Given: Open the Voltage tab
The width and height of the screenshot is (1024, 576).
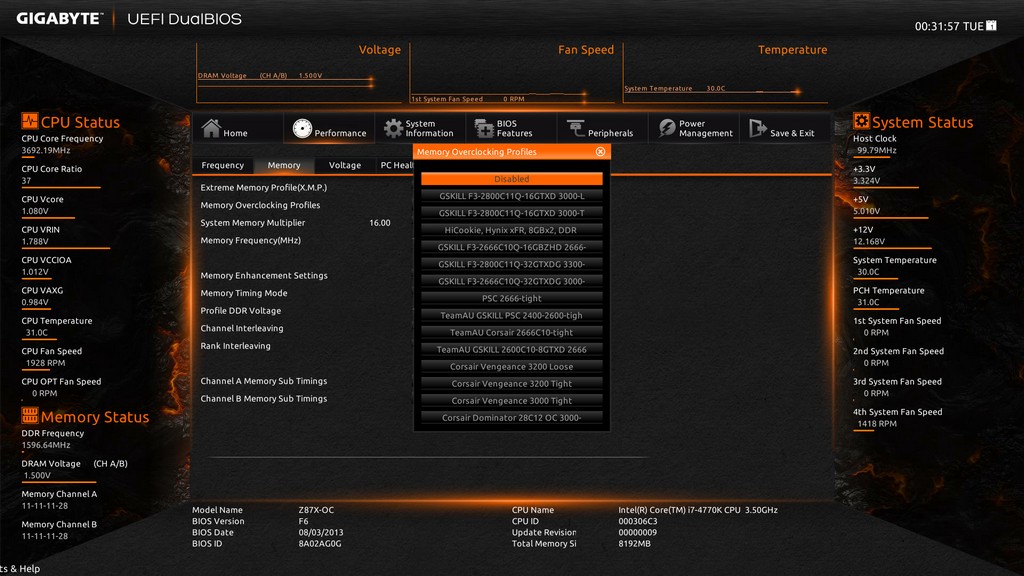Looking at the screenshot, I should point(345,165).
